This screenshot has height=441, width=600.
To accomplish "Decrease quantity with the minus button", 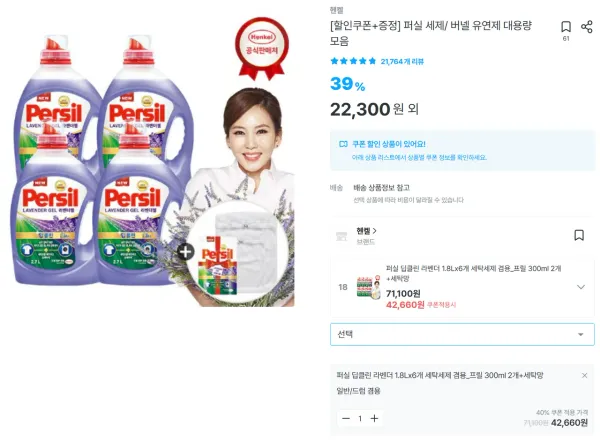I will click(346, 418).
